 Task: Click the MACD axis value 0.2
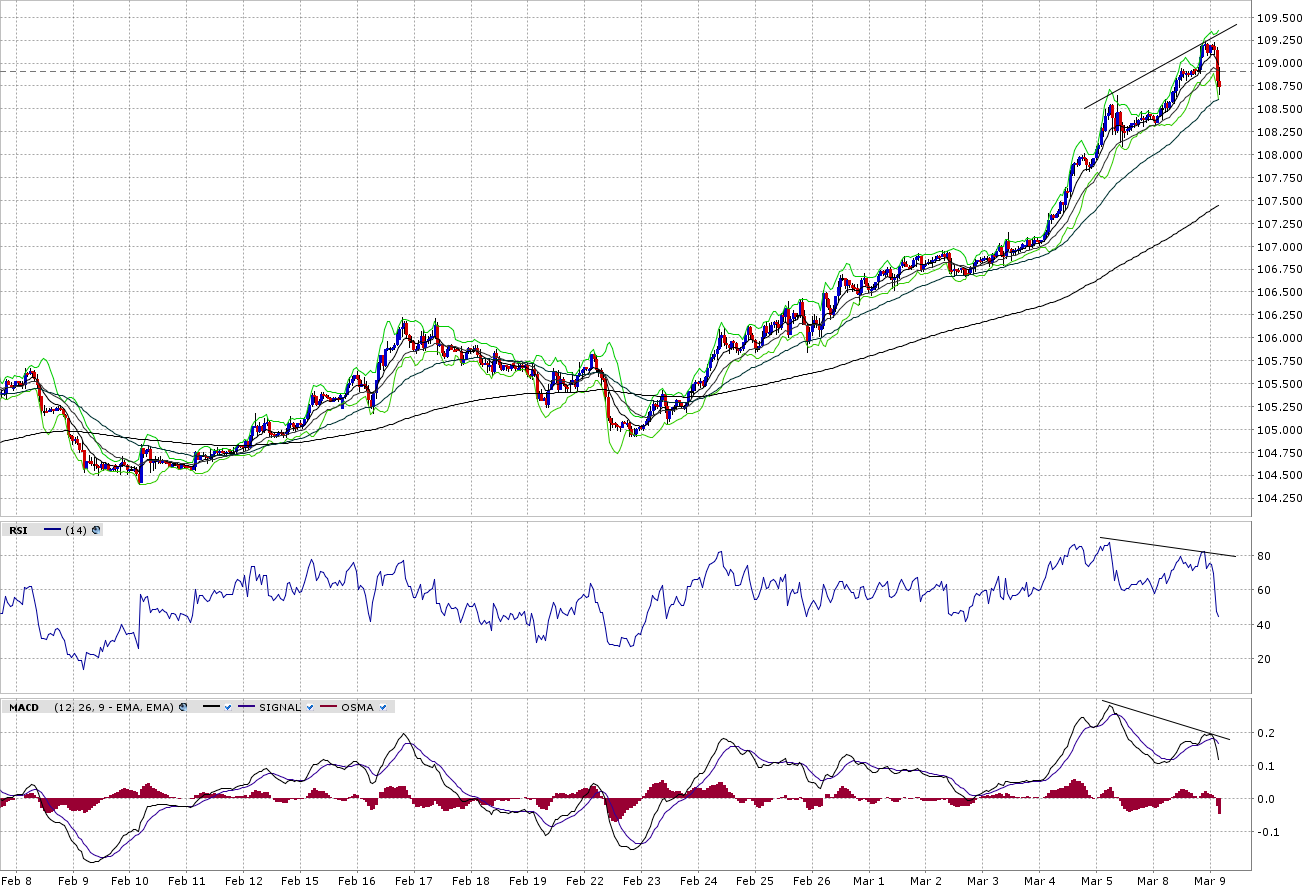[x=1265, y=733]
